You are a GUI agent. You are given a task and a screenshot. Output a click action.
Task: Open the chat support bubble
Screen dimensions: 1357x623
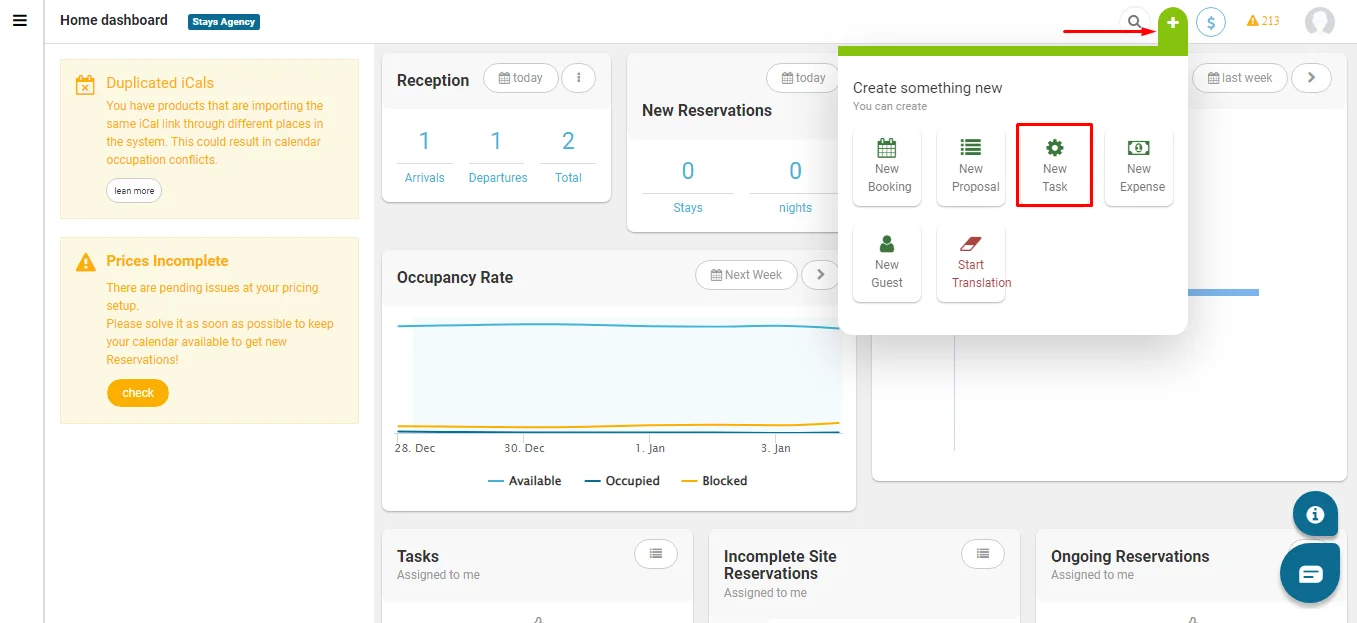pos(1310,574)
